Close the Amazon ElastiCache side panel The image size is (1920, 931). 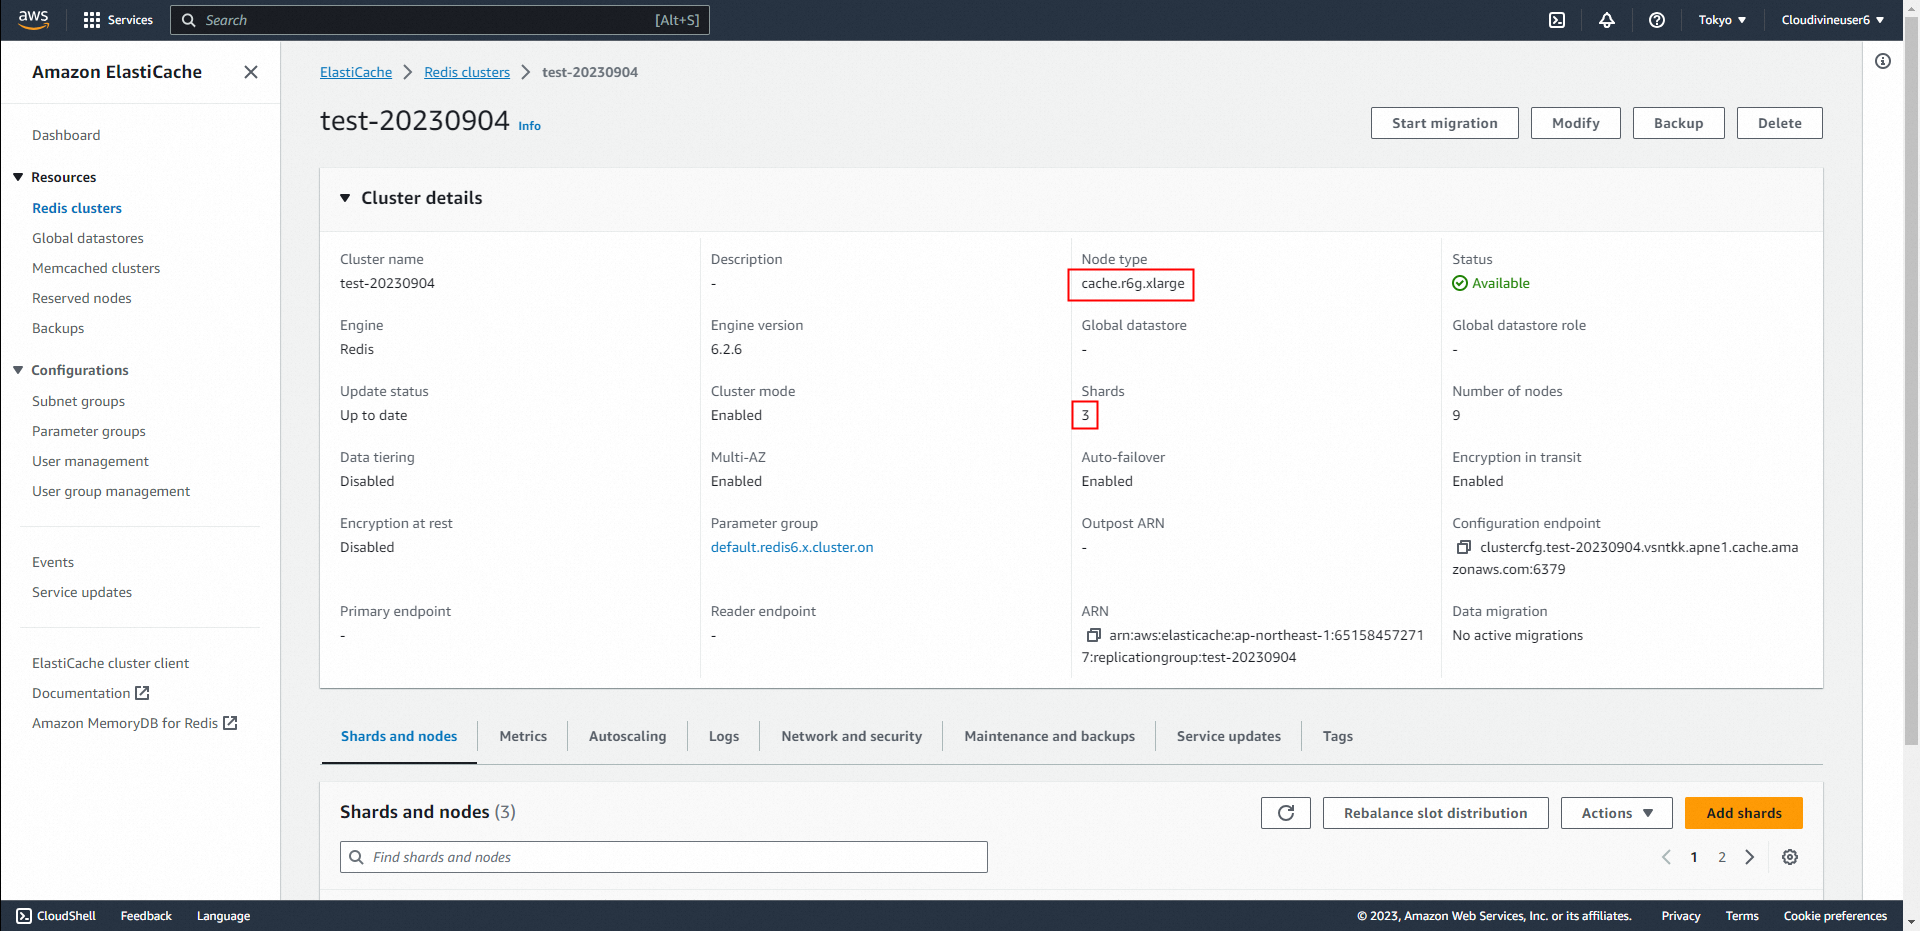pos(251,72)
